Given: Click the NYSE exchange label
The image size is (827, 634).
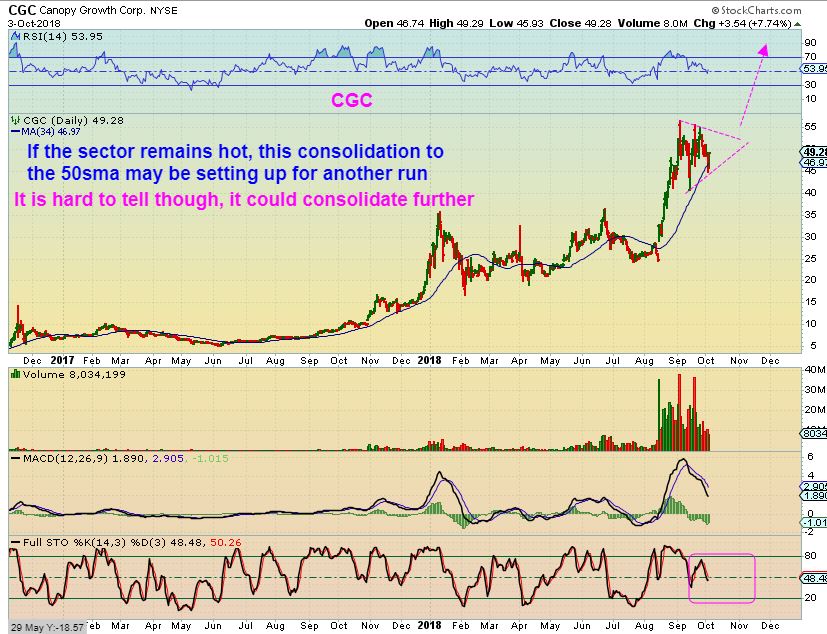Looking at the screenshot, I should [164, 11].
